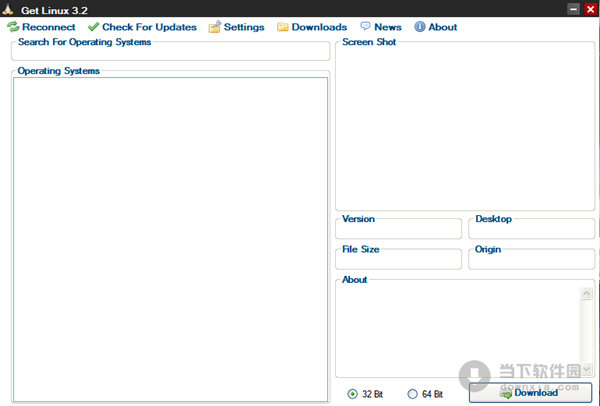Image resolution: width=600 pixels, height=406 pixels.
Task: Click the News speech bubble icon
Action: pyautogui.click(x=365, y=27)
